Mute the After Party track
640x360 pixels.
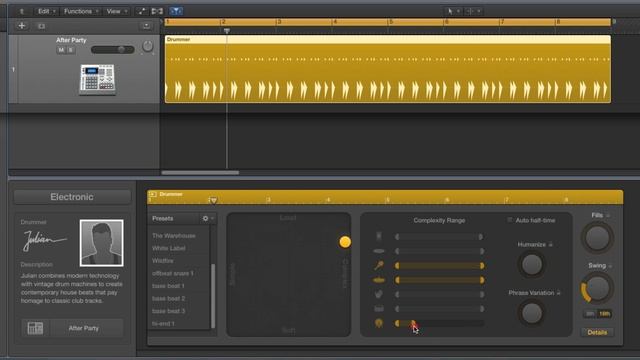[61, 50]
